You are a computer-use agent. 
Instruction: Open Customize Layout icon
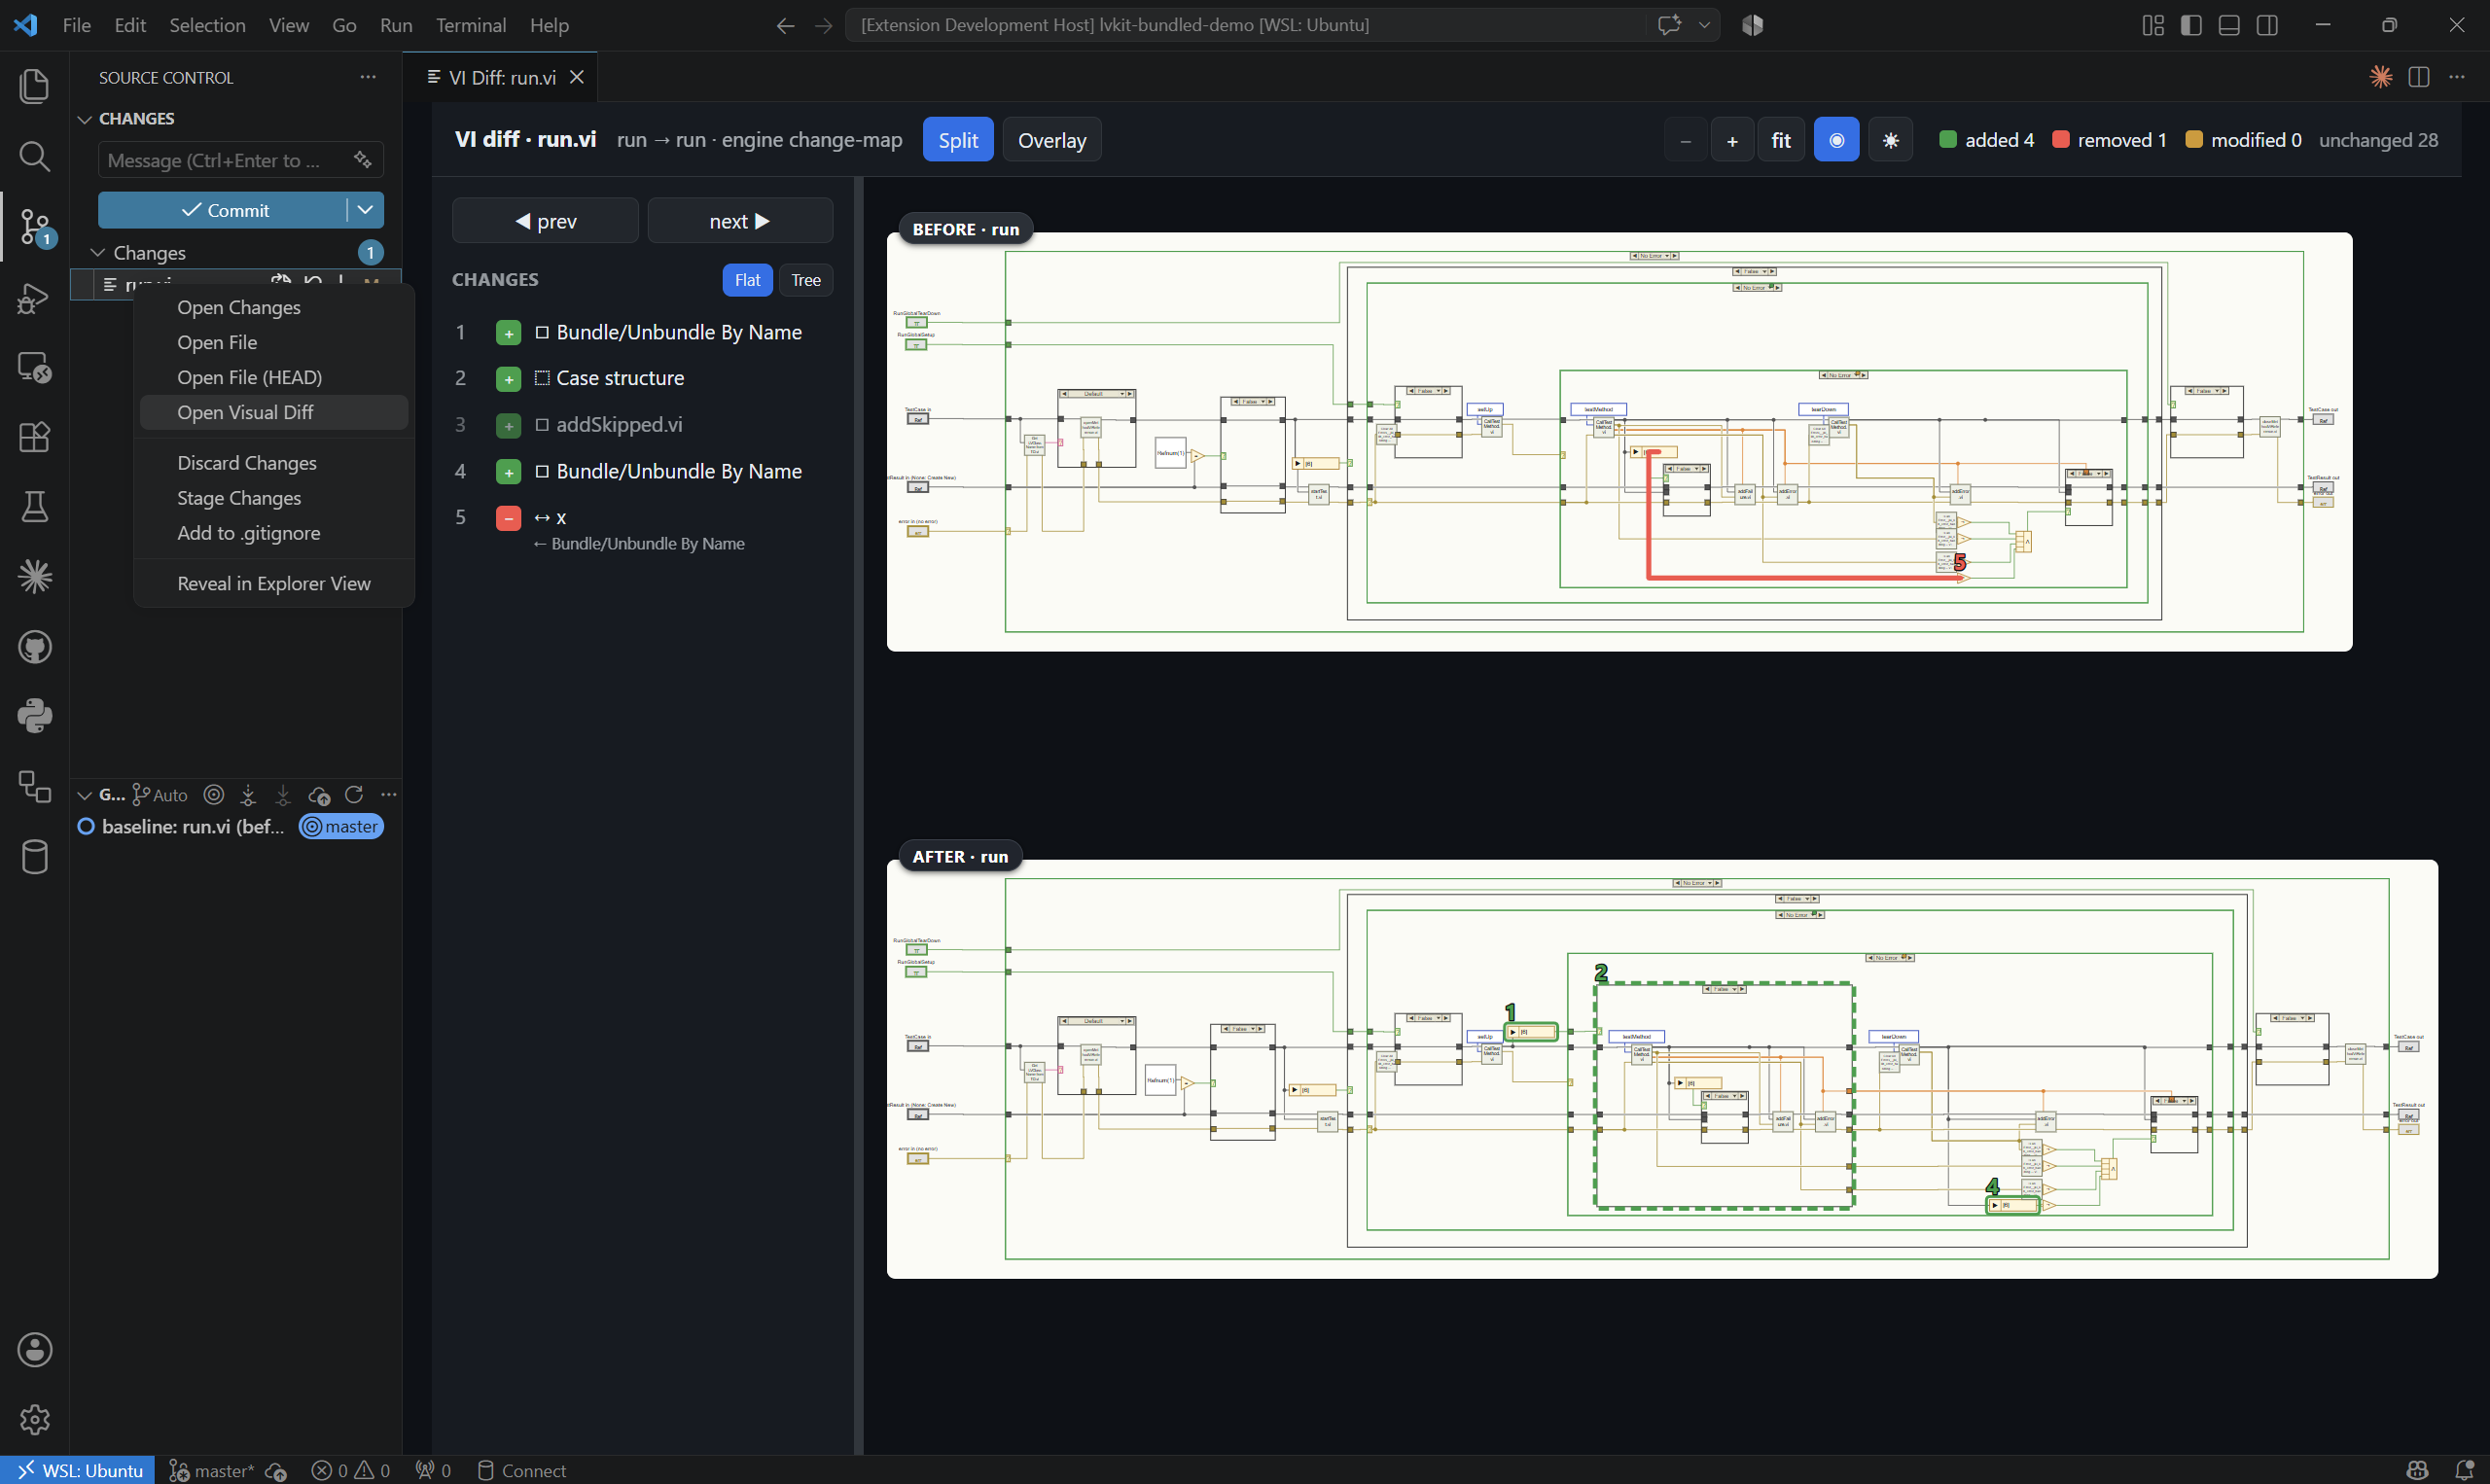[2153, 25]
